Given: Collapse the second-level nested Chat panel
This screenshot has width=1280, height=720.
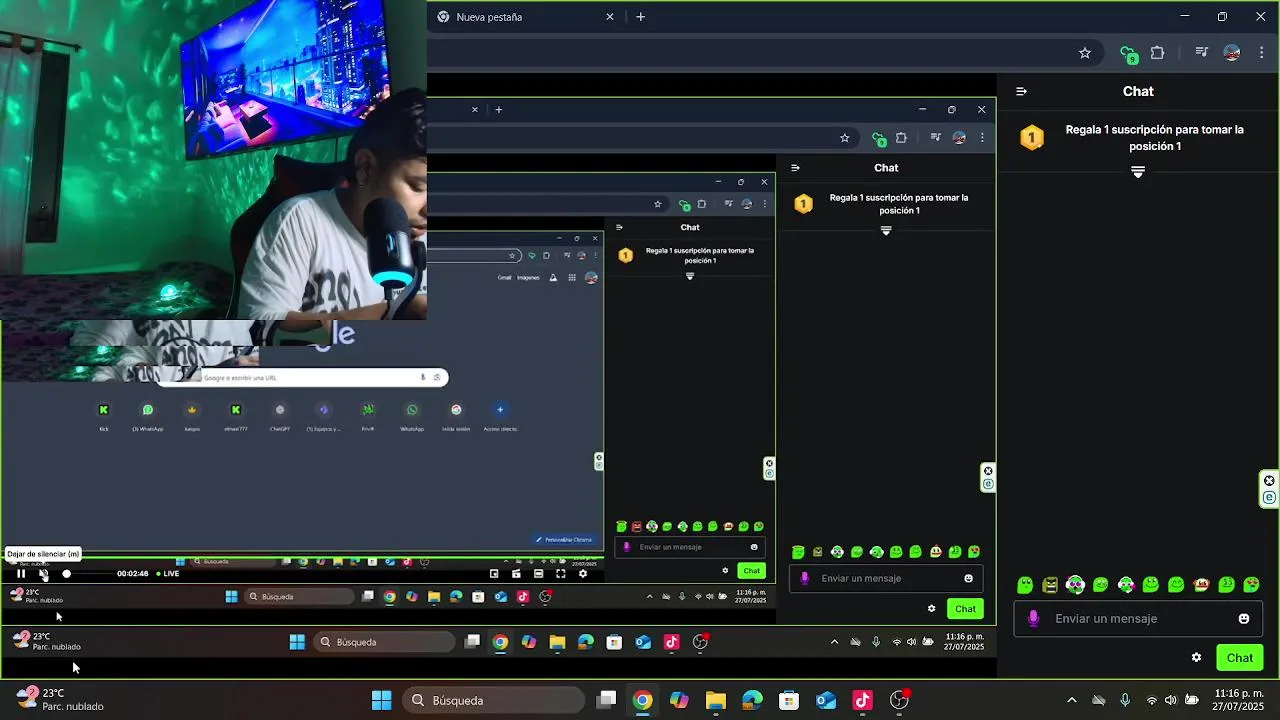Looking at the screenshot, I should (795, 168).
